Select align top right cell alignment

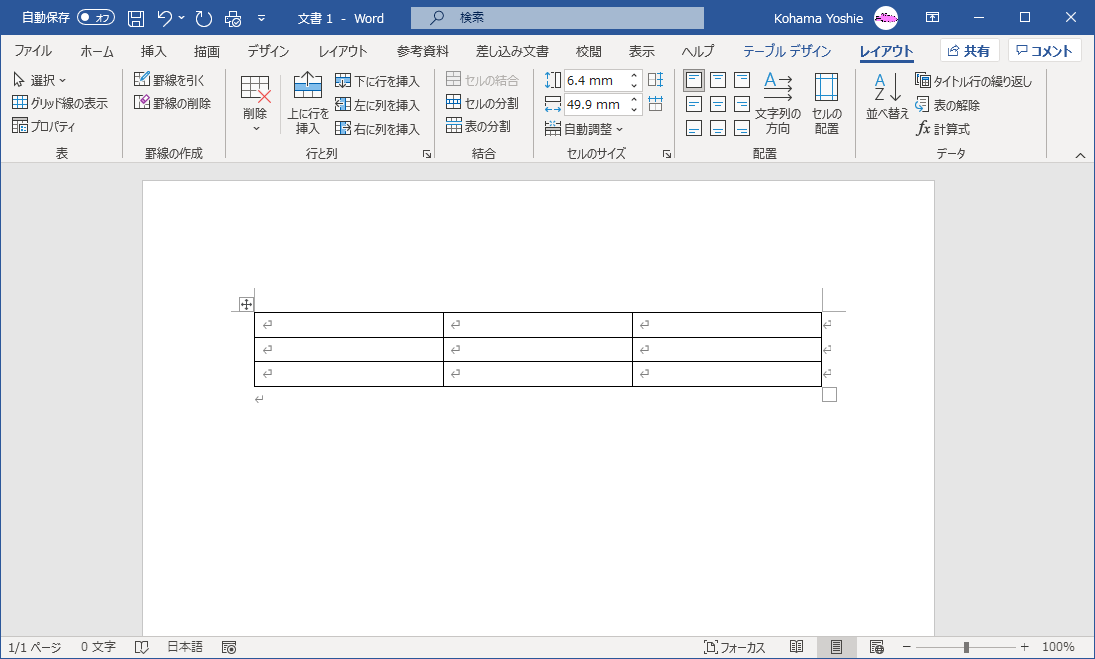coord(742,80)
